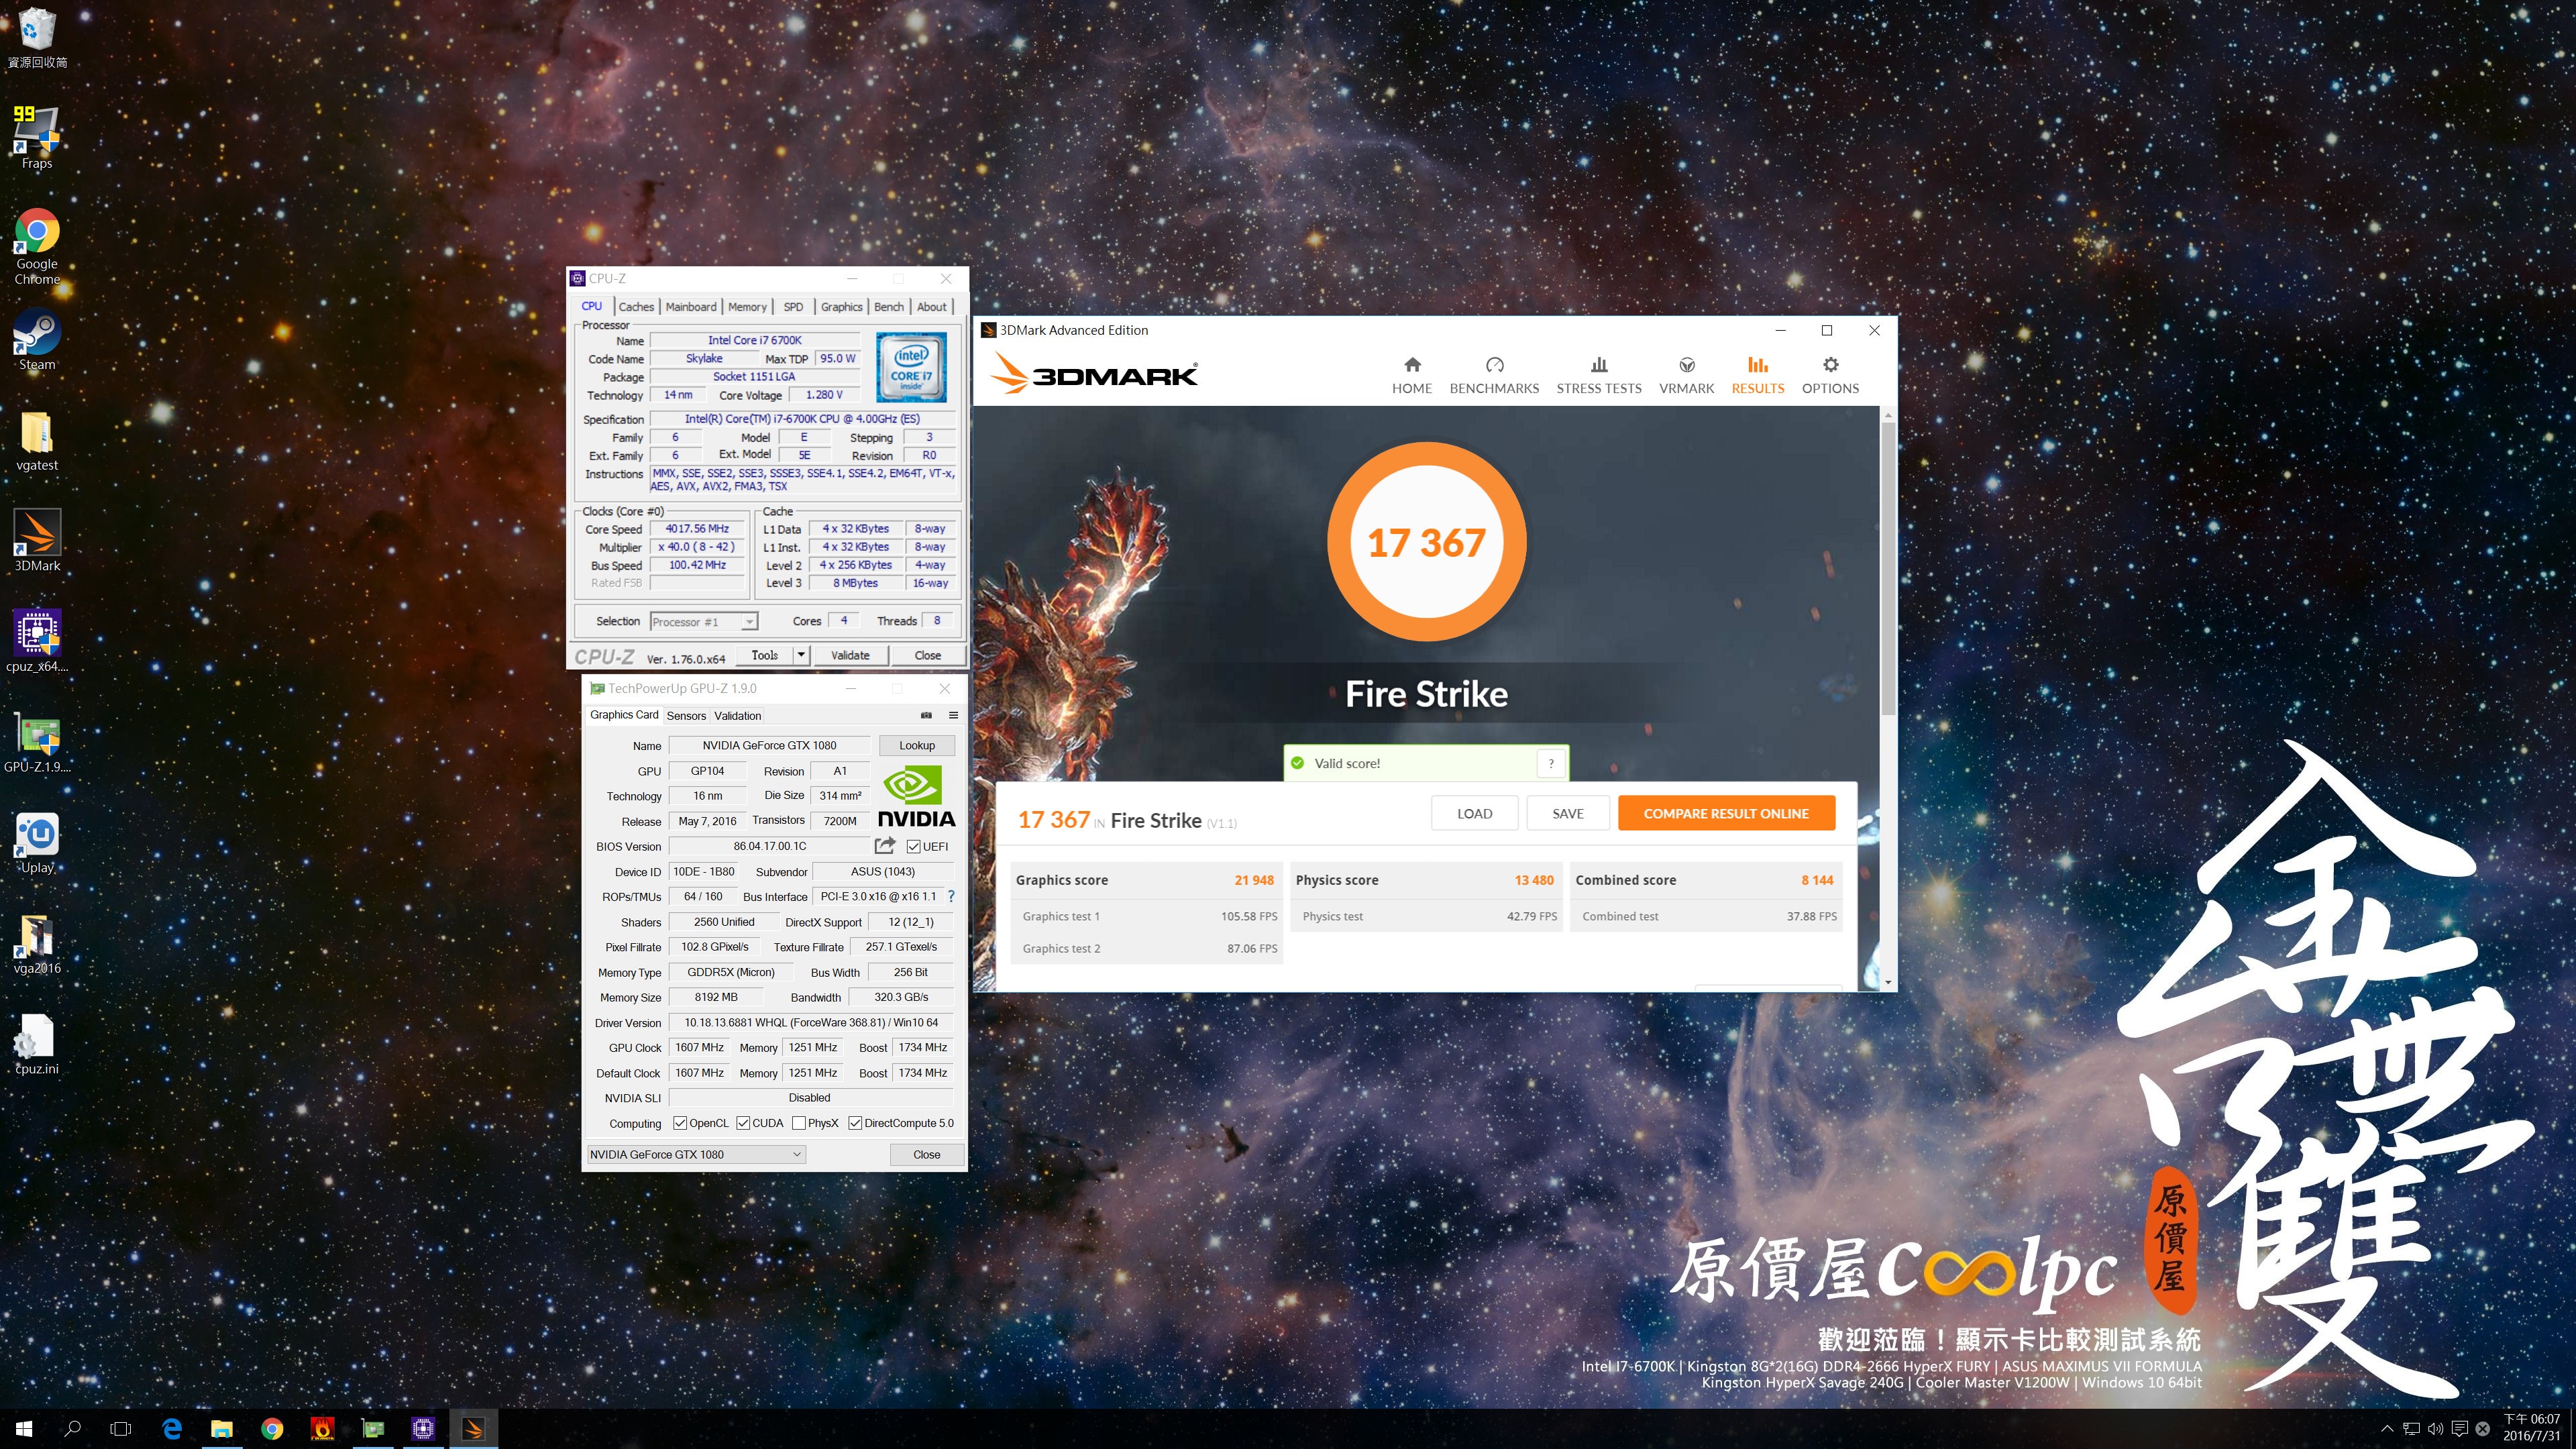Open the Action Center notifications icon
Image resolution: width=2576 pixels, height=1449 pixels.
pos(2460,1429)
